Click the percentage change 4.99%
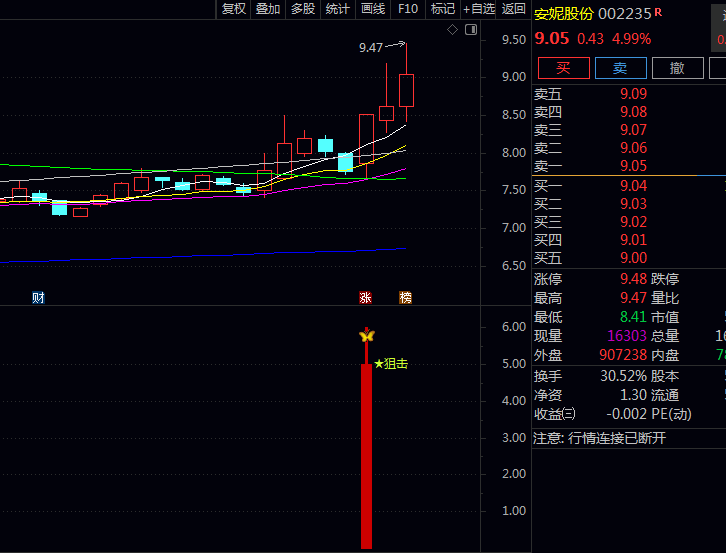This screenshot has height=553, width=726. (x=632, y=39)
